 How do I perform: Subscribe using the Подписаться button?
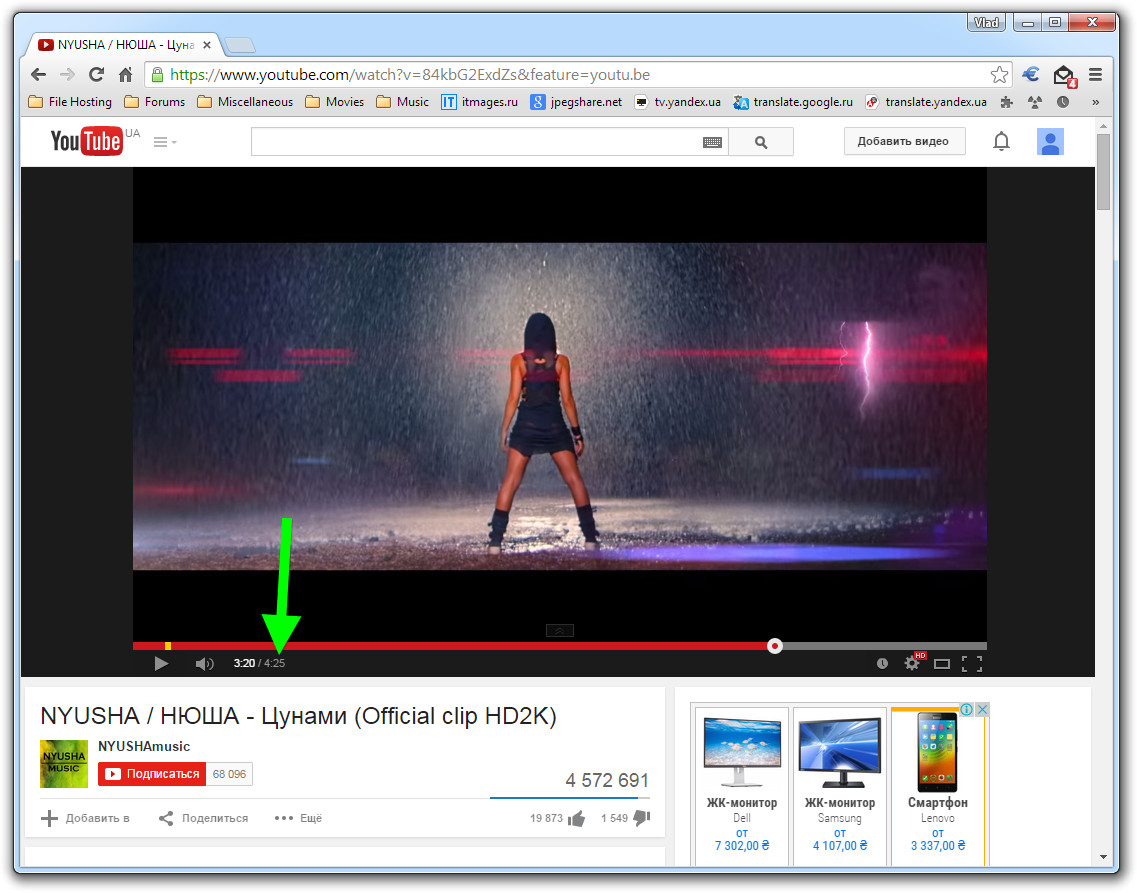click(x=152, y=774)
